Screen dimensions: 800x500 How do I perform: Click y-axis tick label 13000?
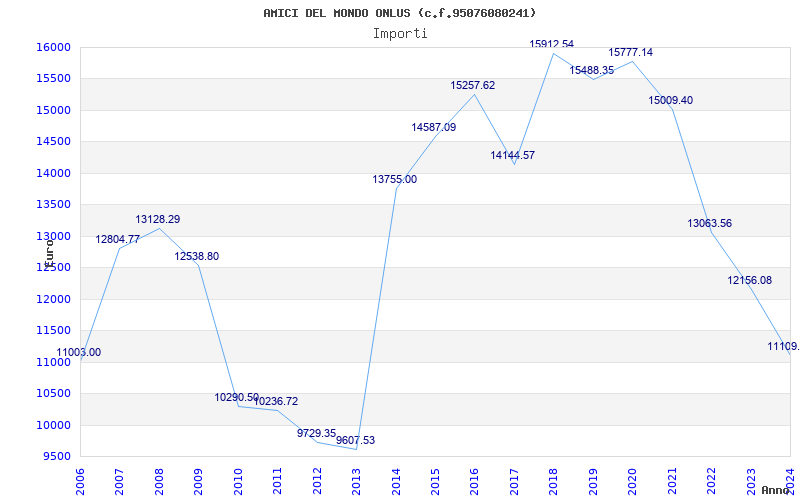53,236
